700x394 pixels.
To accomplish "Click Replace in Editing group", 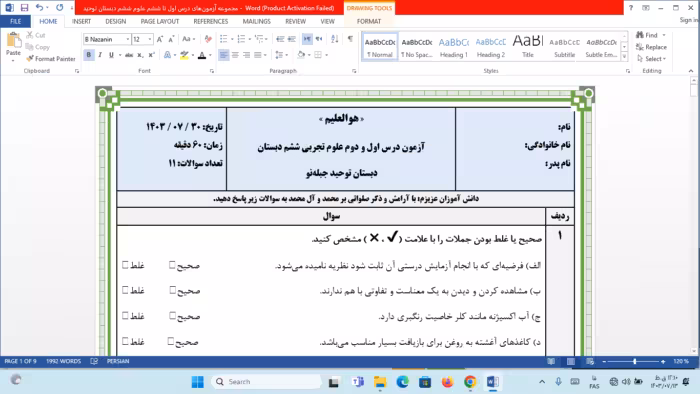I will [x=651, y=47].
